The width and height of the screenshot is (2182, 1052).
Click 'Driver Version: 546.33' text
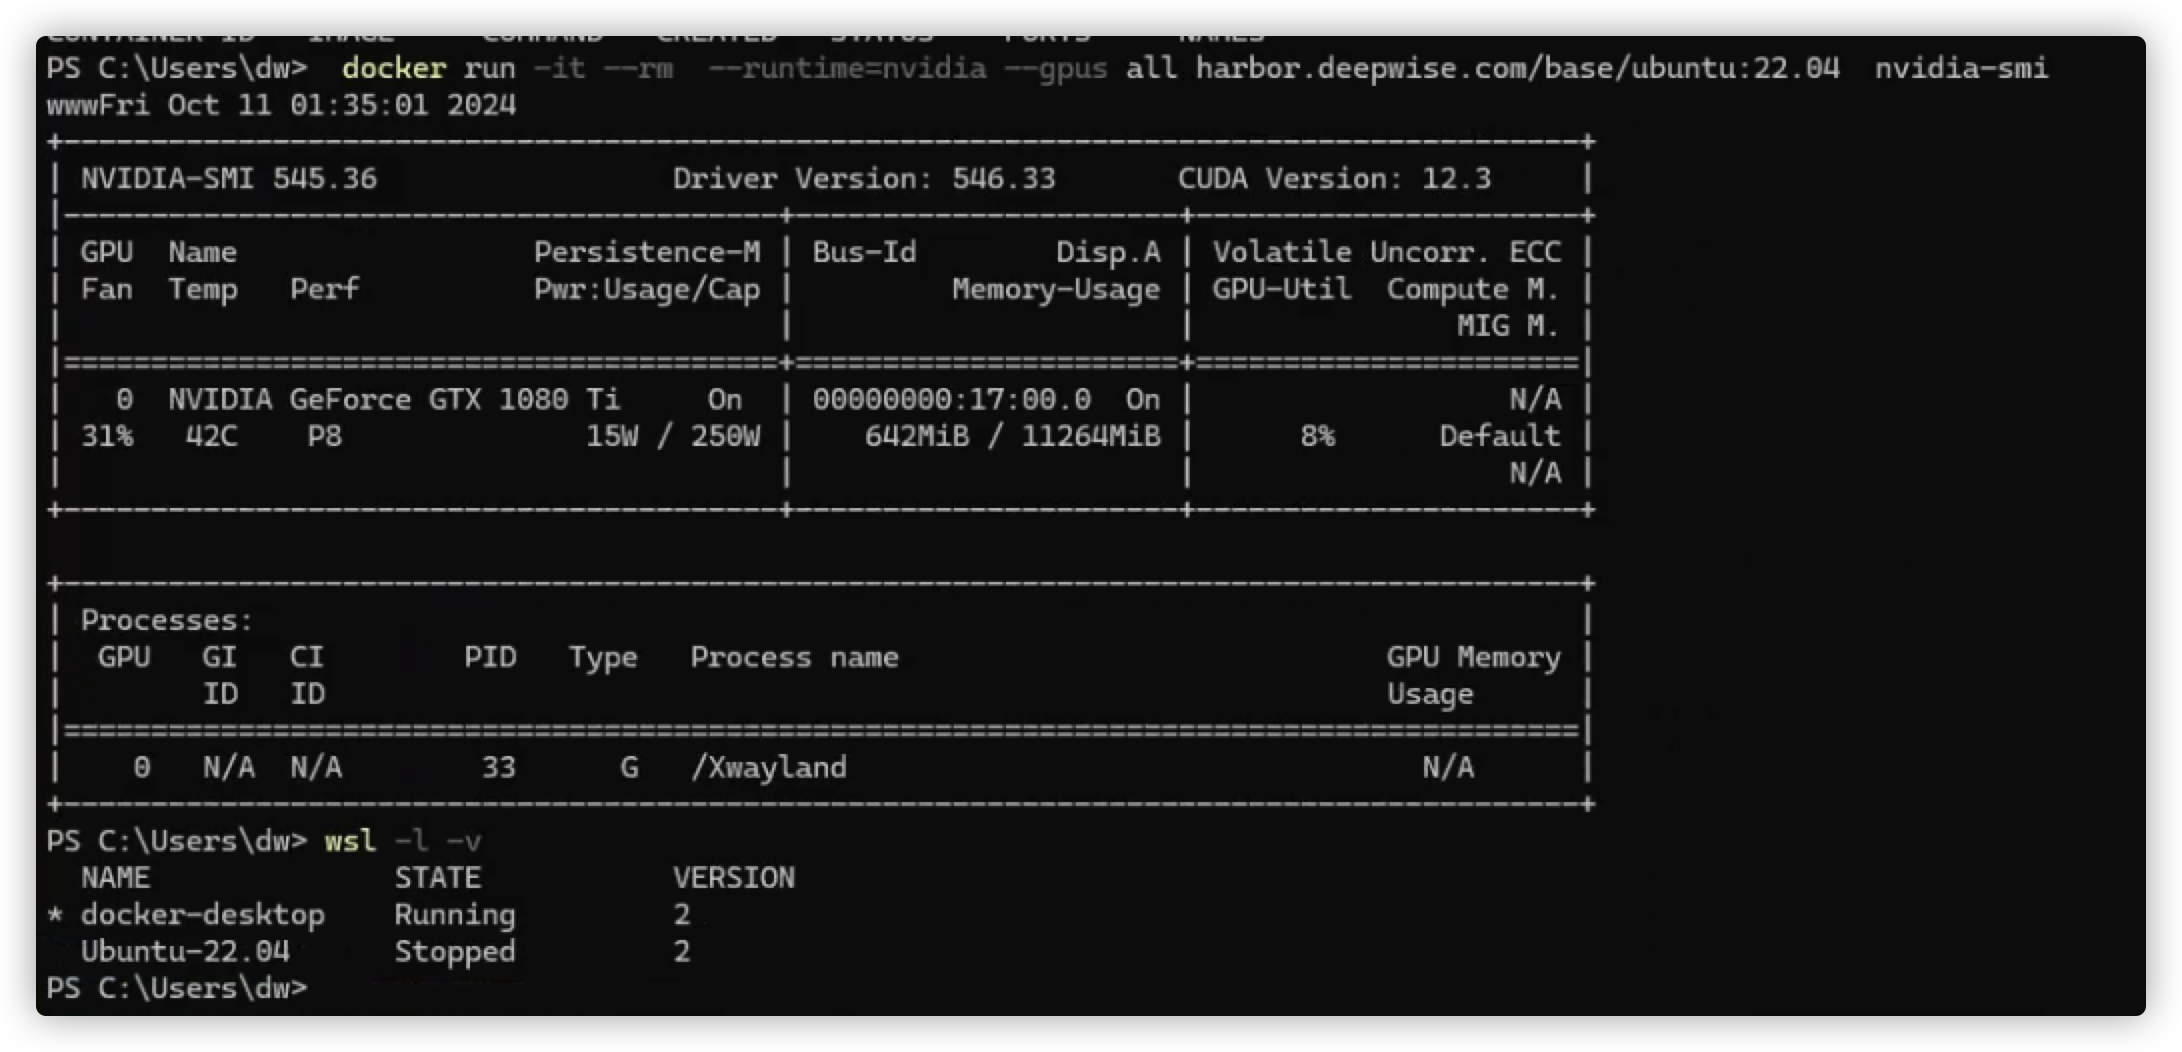pyautogui.click(x=864, y=179)
